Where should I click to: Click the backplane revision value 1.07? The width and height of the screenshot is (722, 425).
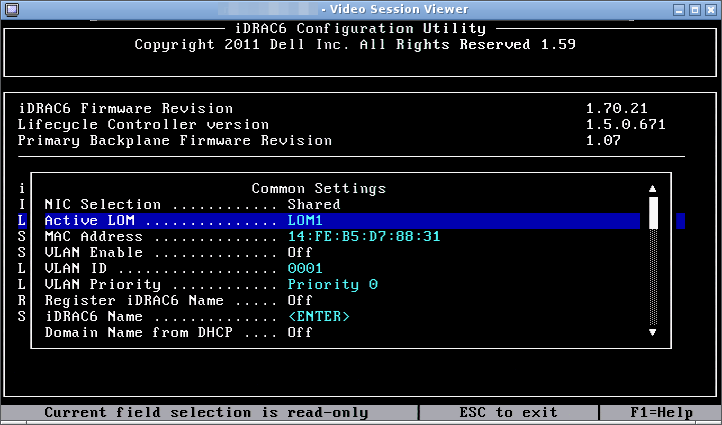603,140
